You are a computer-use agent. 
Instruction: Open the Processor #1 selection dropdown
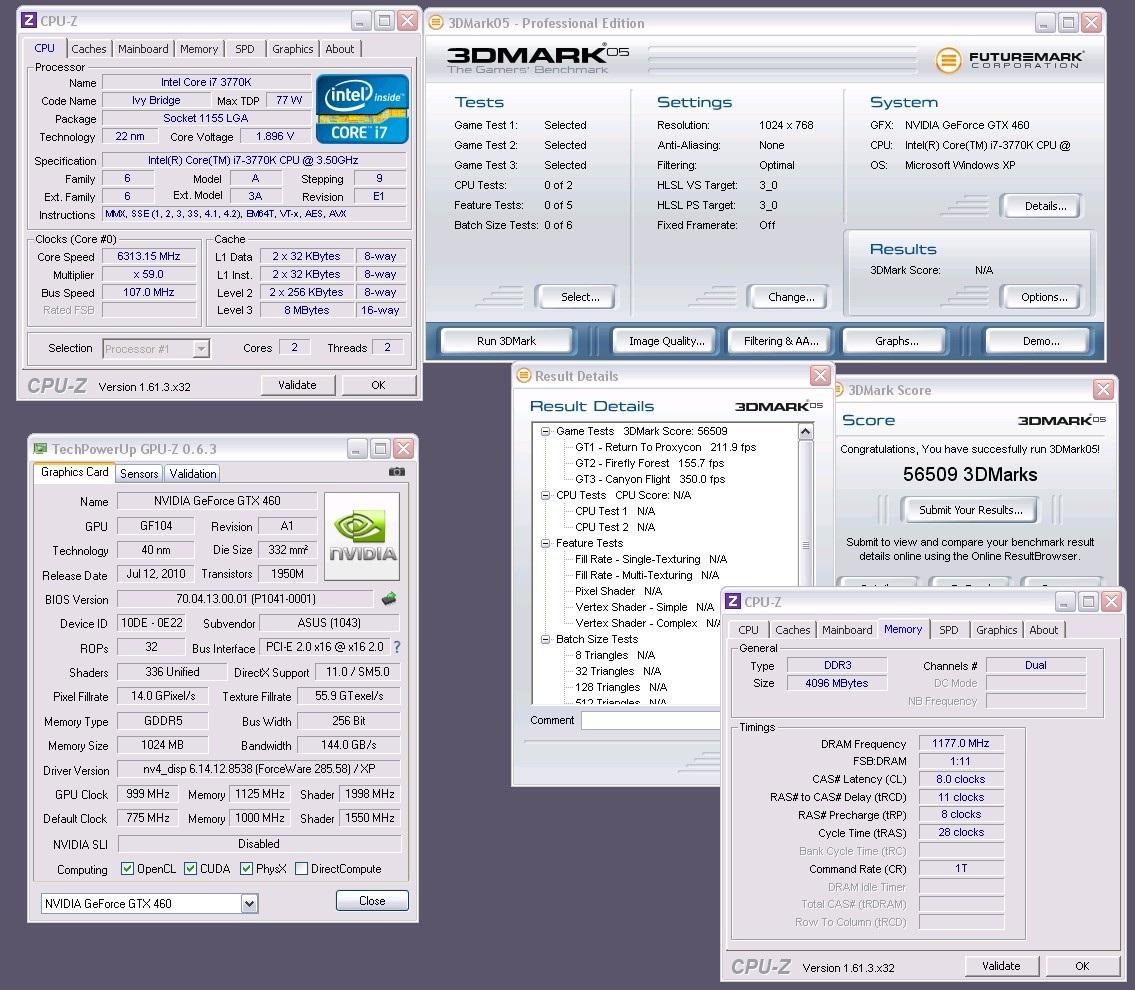tap(201, 349)
